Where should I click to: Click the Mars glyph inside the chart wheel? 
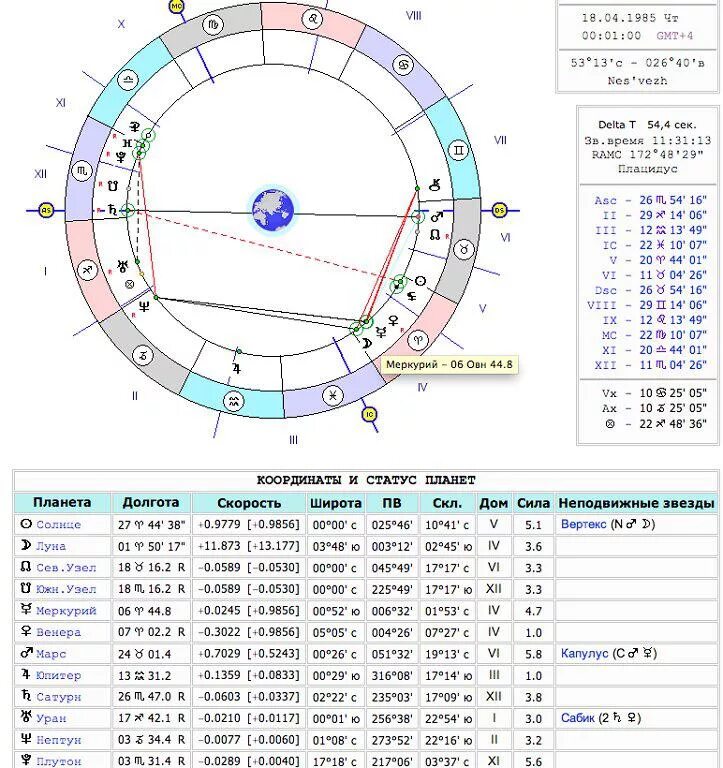(436, 216)
